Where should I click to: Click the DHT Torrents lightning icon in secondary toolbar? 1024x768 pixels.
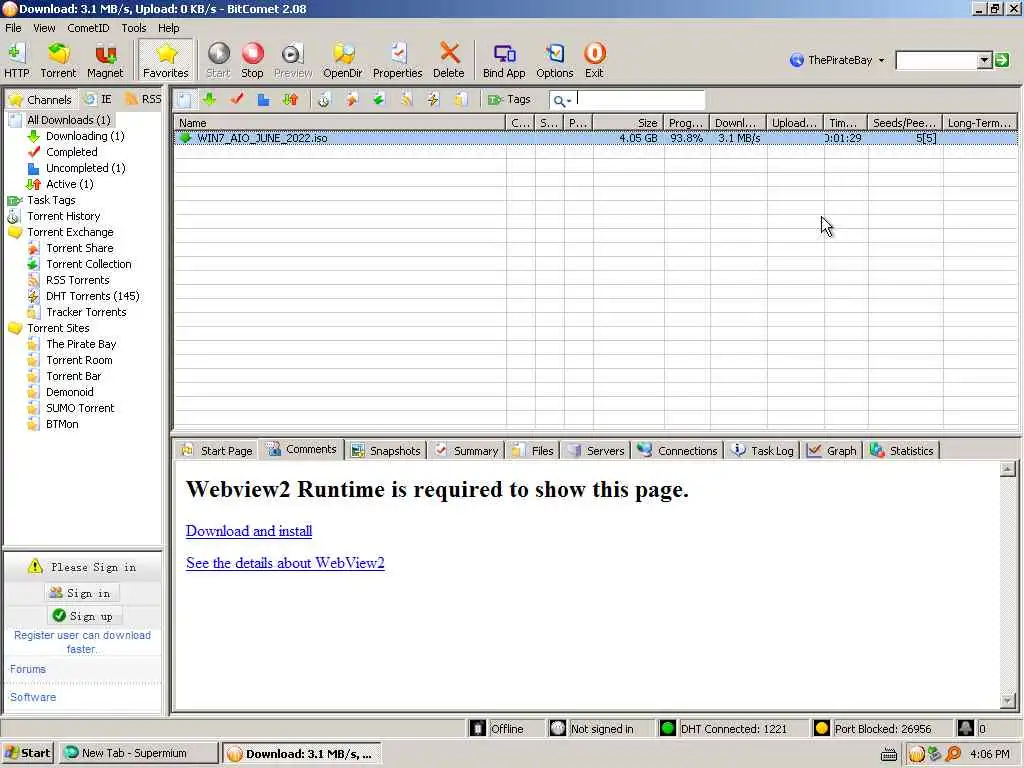pos(433,99)
